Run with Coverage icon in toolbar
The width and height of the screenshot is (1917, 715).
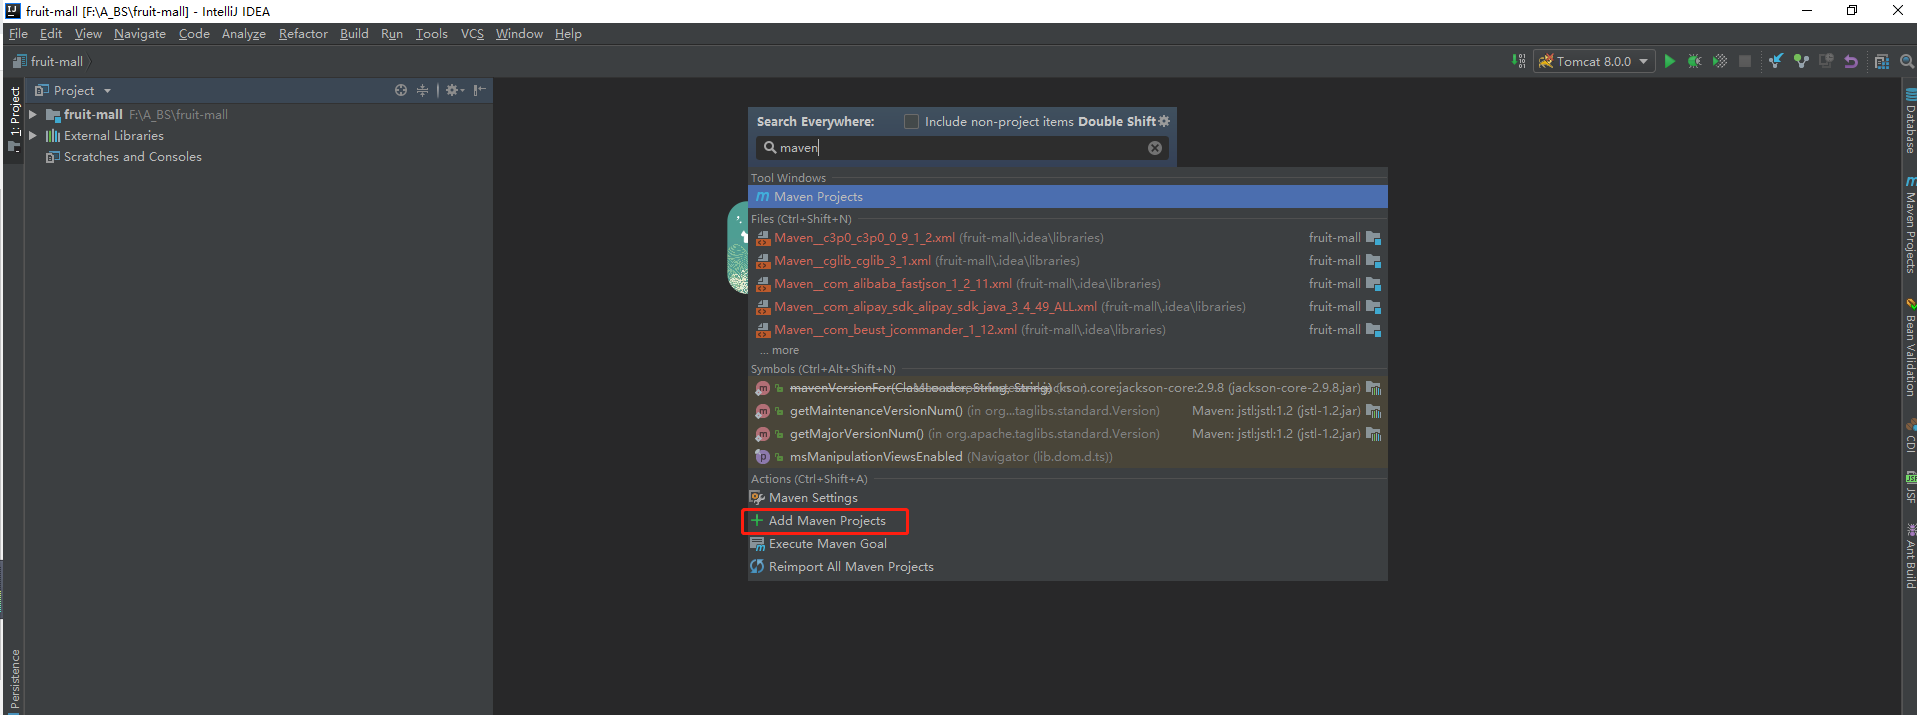pyautogui.click(x=1720, y=61)
